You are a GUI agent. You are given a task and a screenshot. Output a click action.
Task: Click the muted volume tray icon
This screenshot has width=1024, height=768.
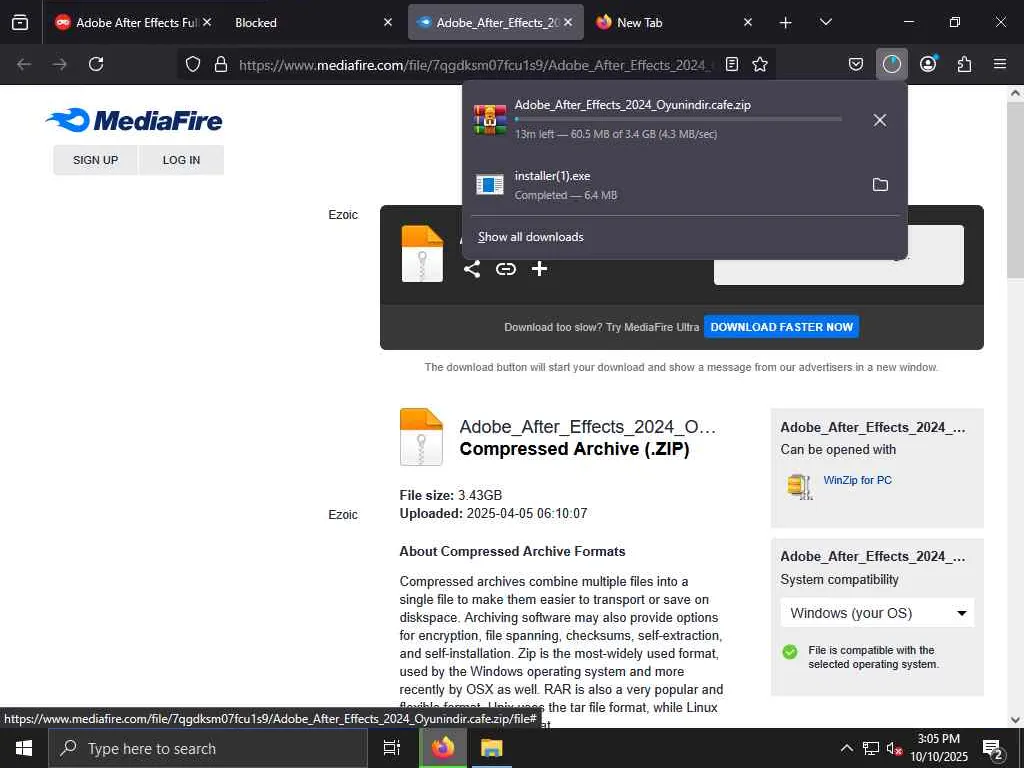click(894, 748)
